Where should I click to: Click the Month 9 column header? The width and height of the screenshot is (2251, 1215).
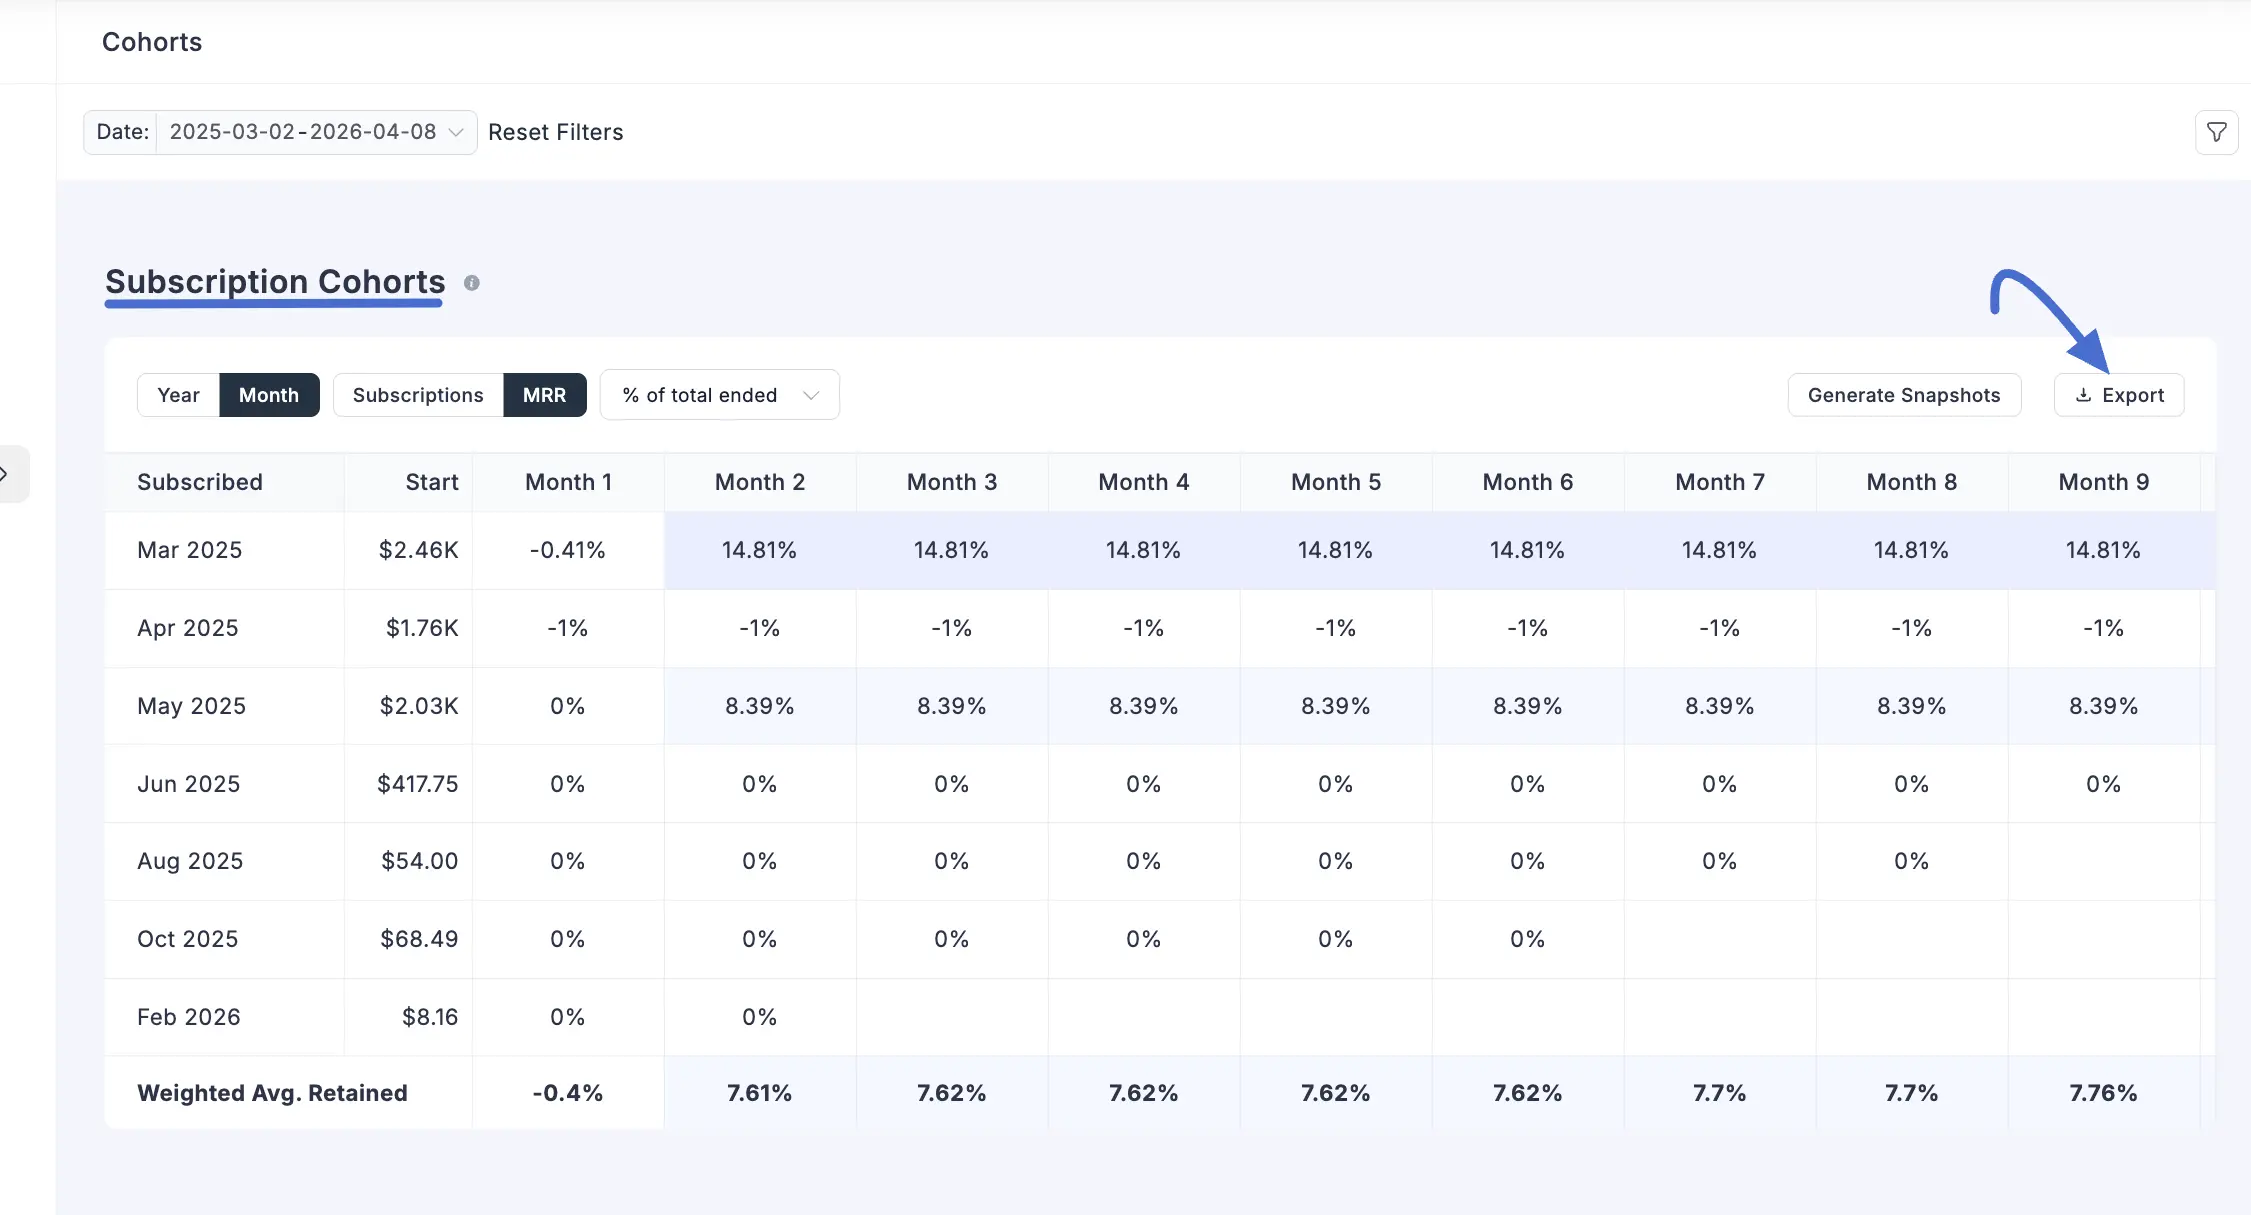(2103, 482)
